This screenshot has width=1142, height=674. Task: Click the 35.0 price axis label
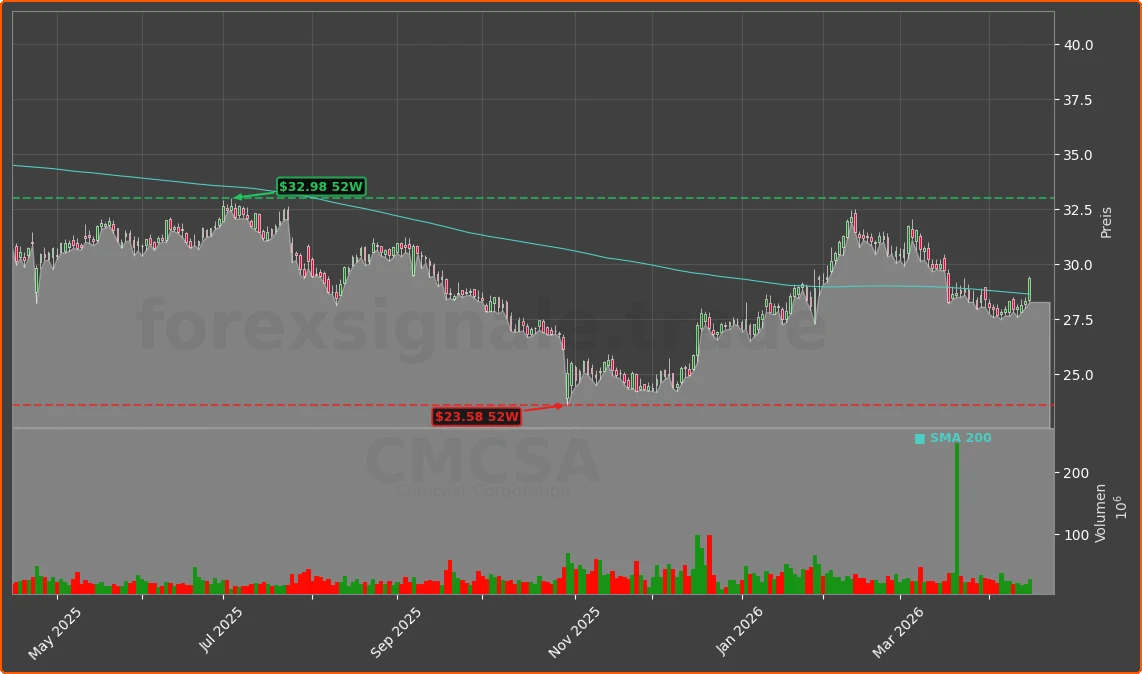pos(1078,155)
